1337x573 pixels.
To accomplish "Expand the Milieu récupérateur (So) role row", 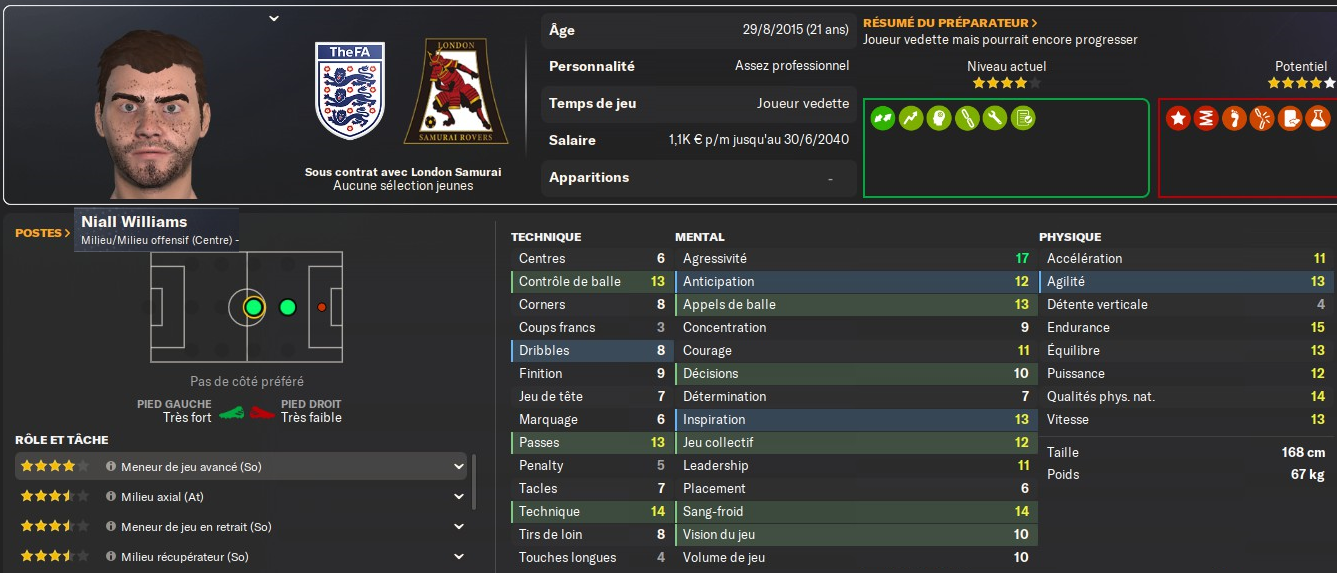I will (459, 557).
